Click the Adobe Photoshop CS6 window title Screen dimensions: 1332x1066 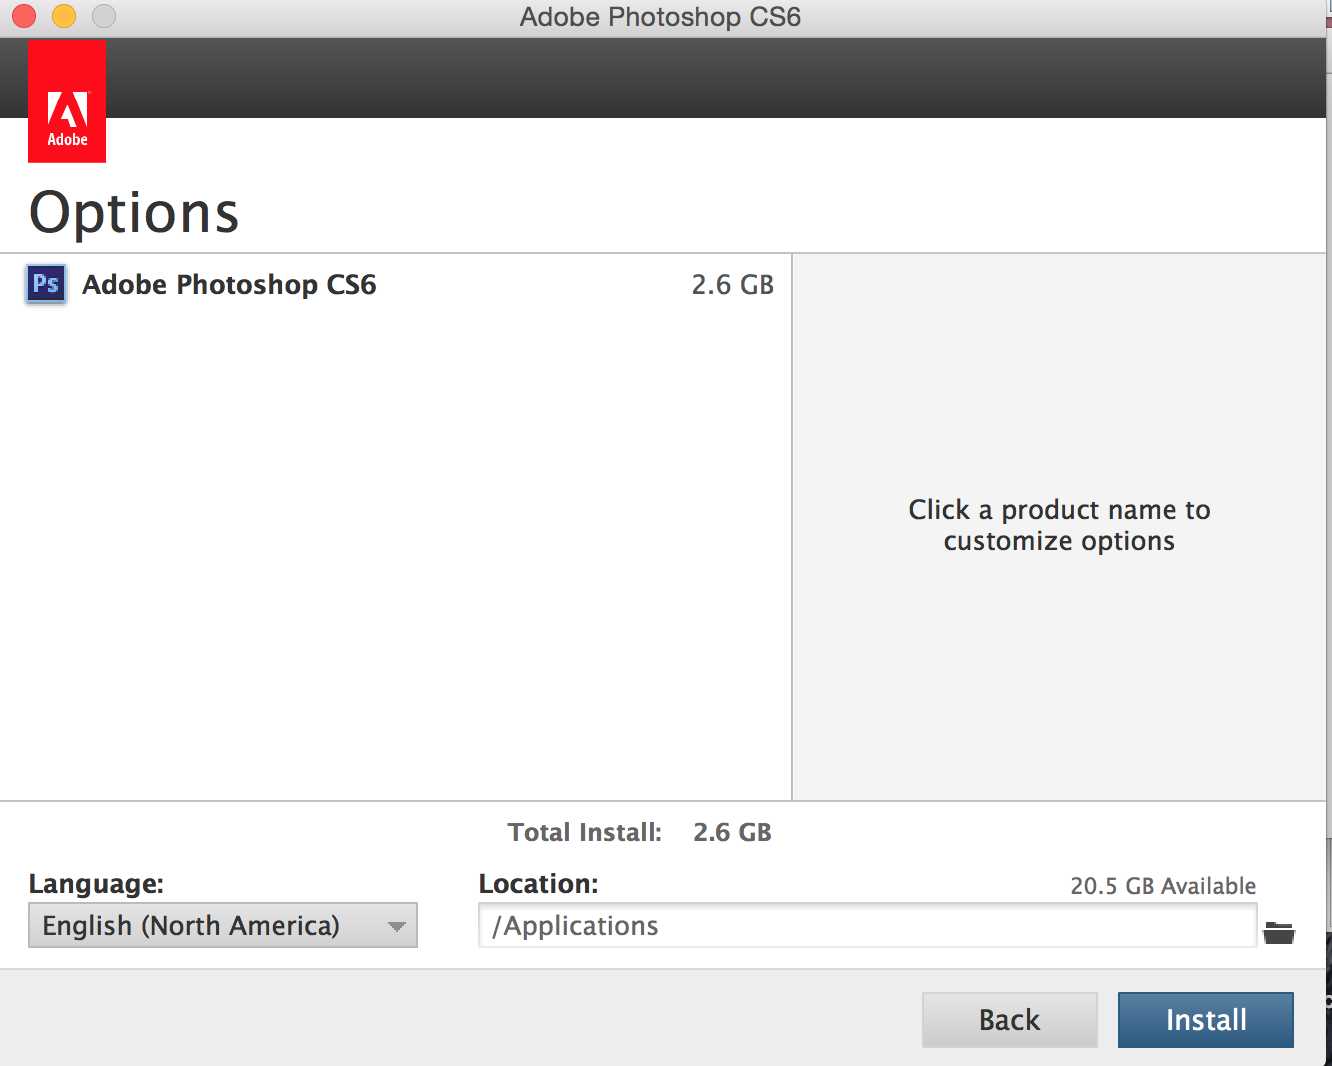[x=660, y=17]
